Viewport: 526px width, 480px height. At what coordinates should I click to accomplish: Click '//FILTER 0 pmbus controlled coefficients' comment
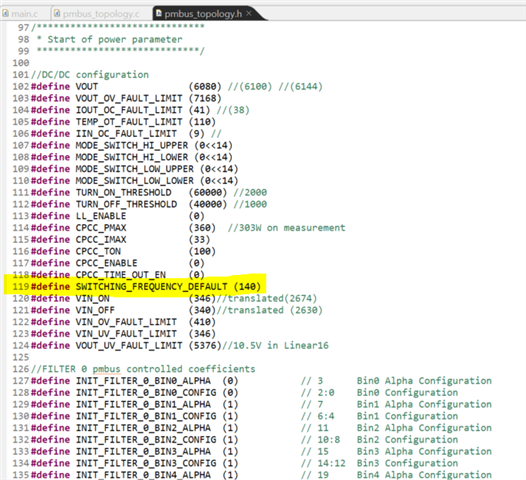[x=143, y=369]
